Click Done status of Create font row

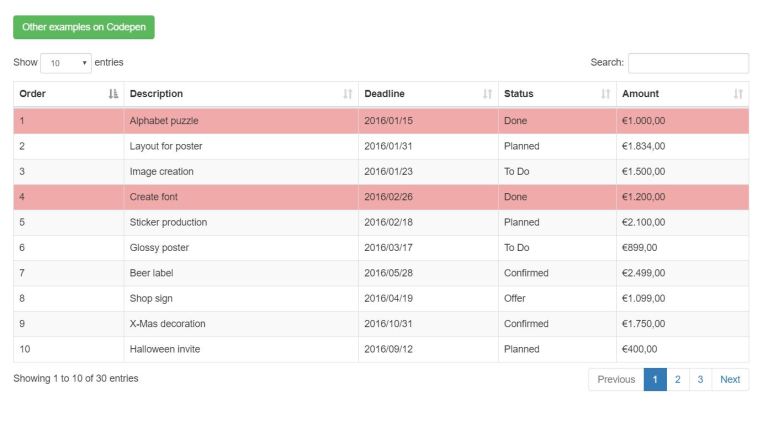(x=516, y=197)
